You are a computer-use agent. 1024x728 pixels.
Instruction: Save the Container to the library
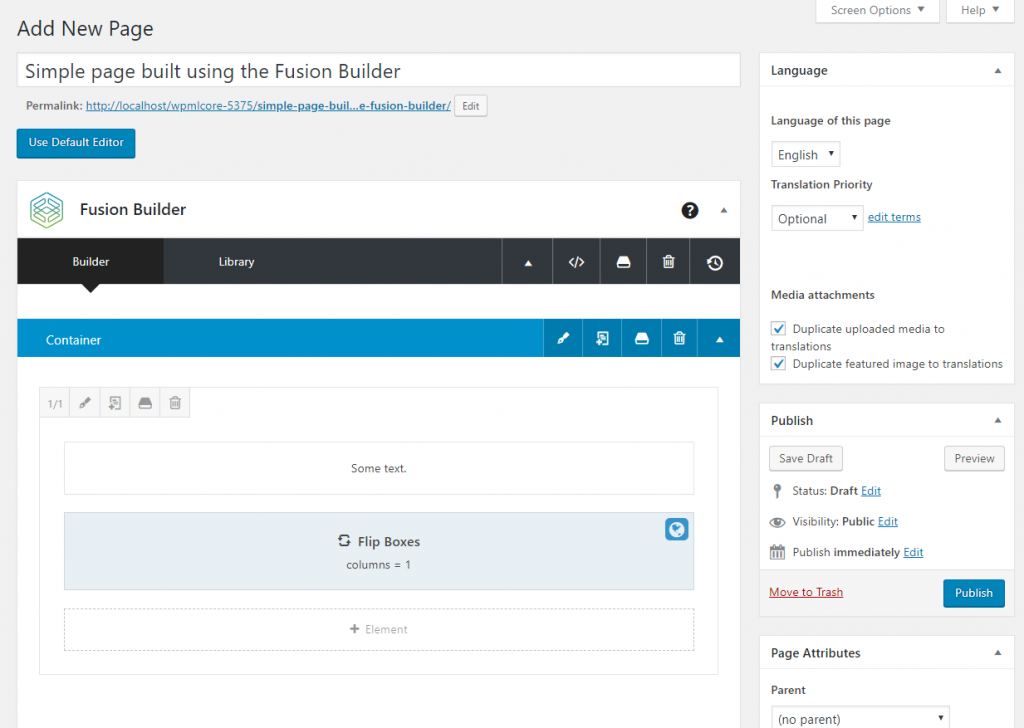(x=642, y=338)
